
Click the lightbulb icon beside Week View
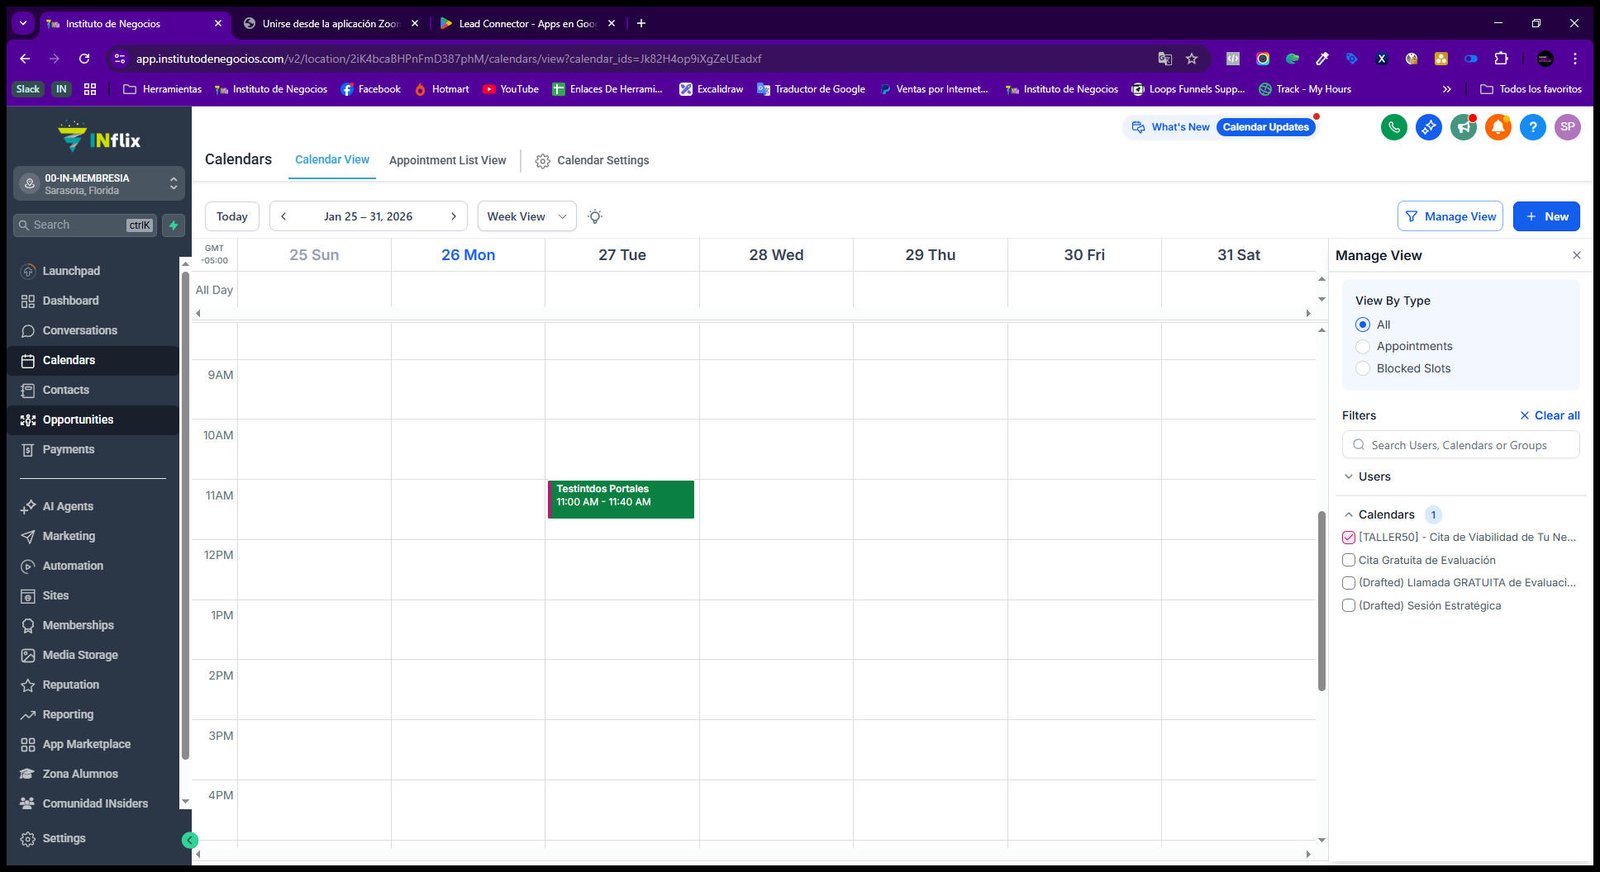click(595, 216)
